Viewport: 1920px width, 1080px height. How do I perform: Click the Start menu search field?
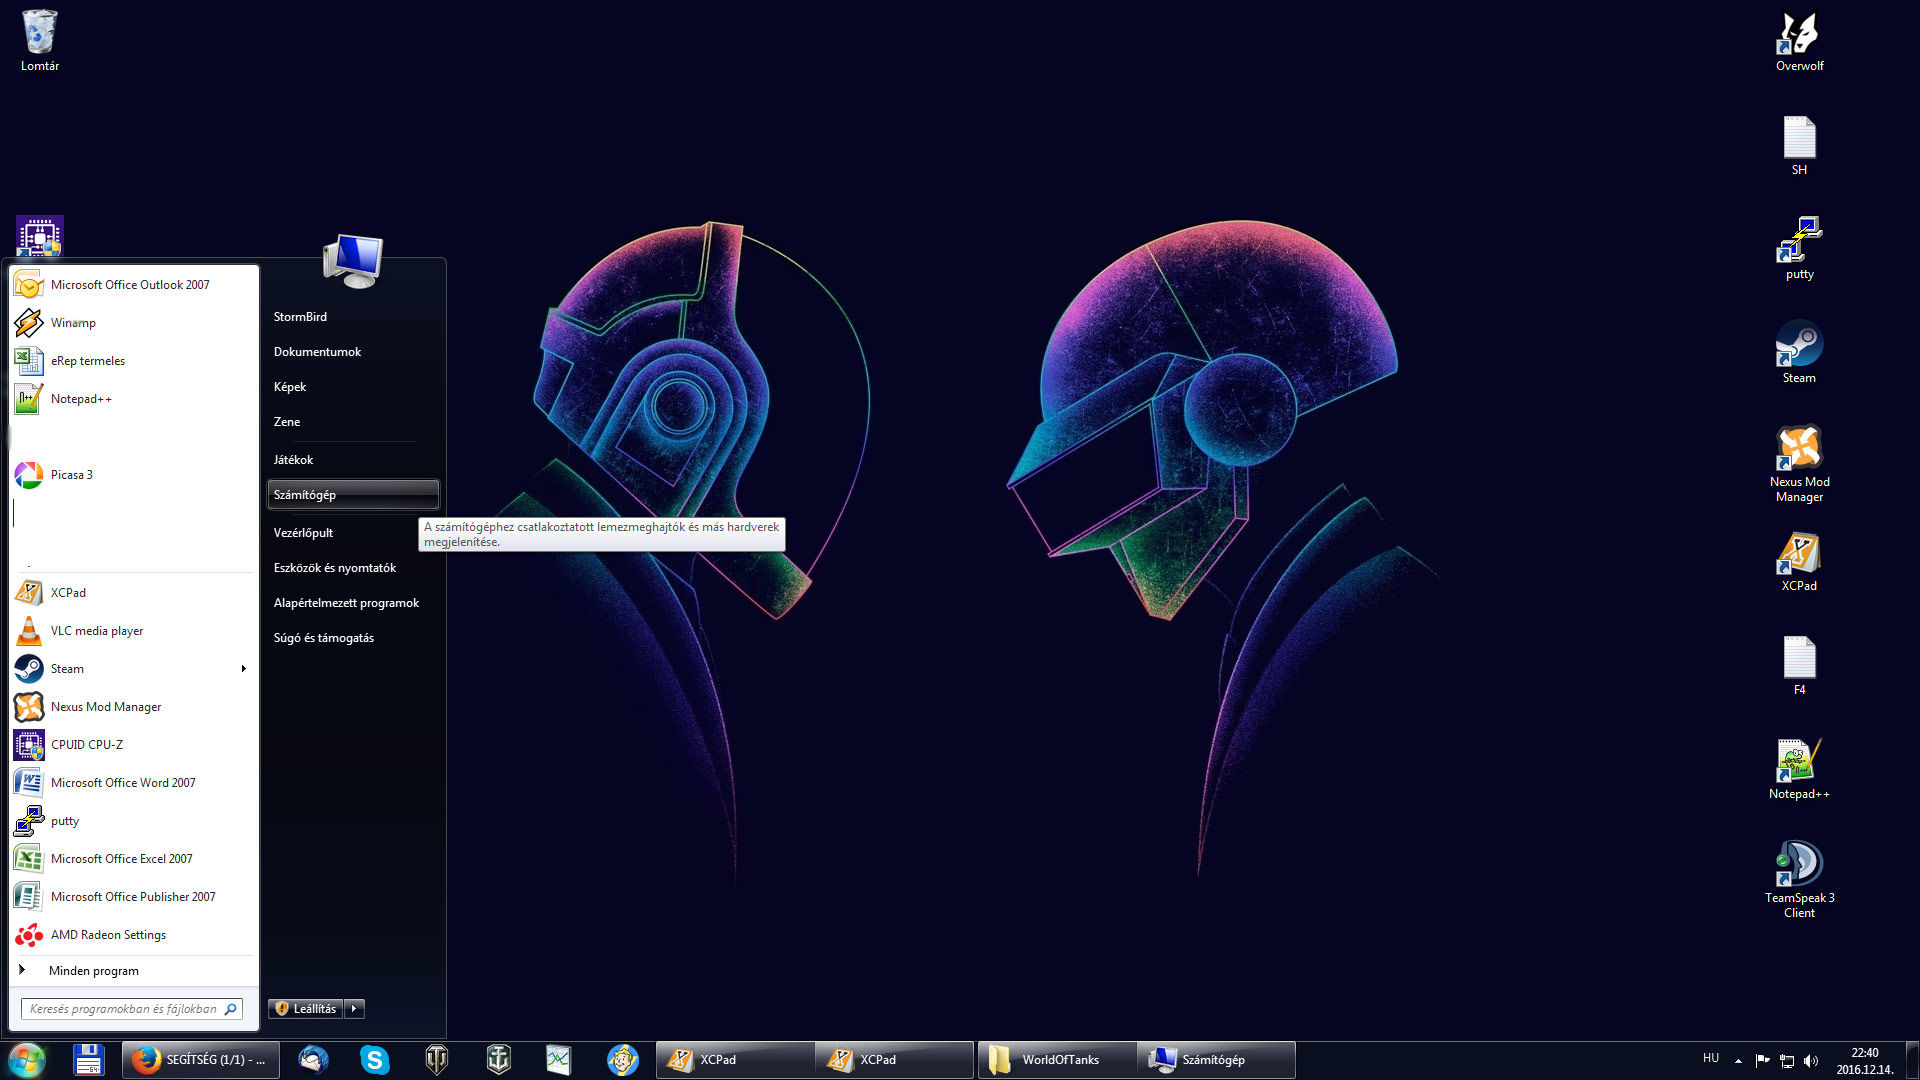coord(131,1009)
